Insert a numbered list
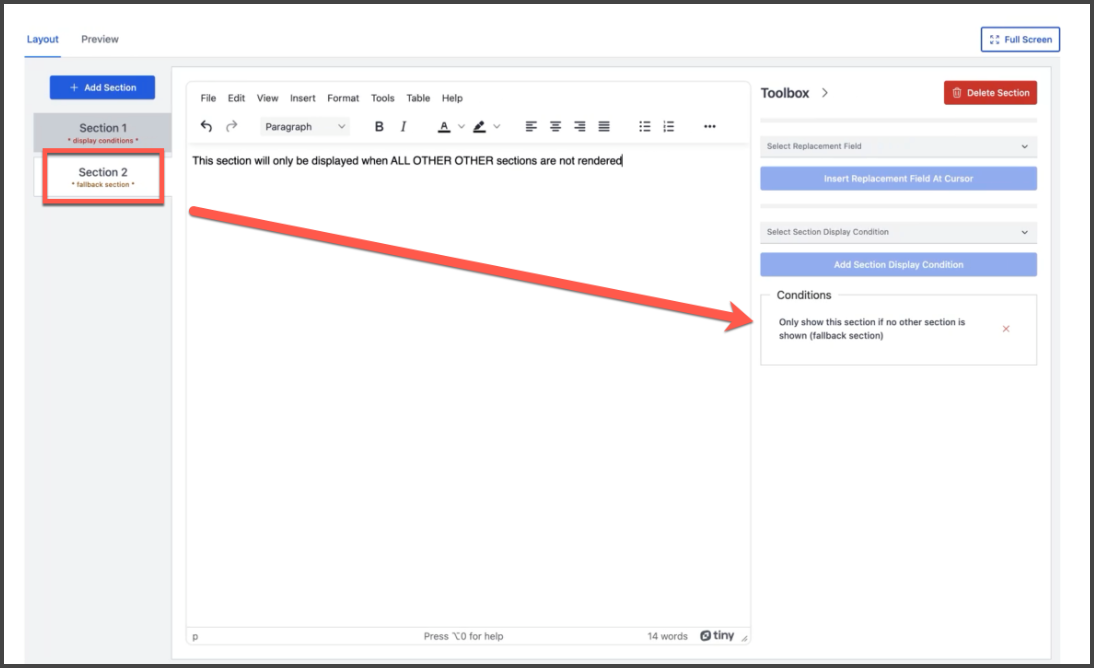 (669, 127)
